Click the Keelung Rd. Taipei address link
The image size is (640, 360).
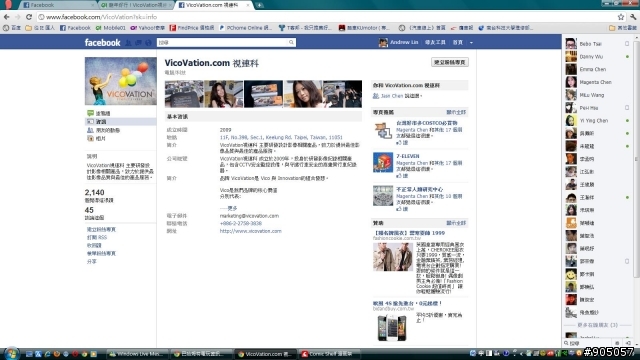click(281, 137)
